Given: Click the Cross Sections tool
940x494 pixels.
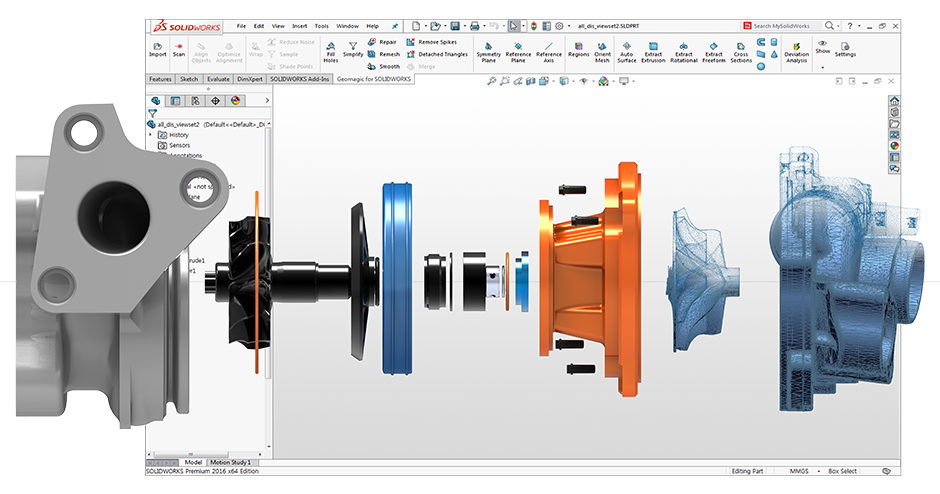Looking at the screenshot, I should 740,51.
